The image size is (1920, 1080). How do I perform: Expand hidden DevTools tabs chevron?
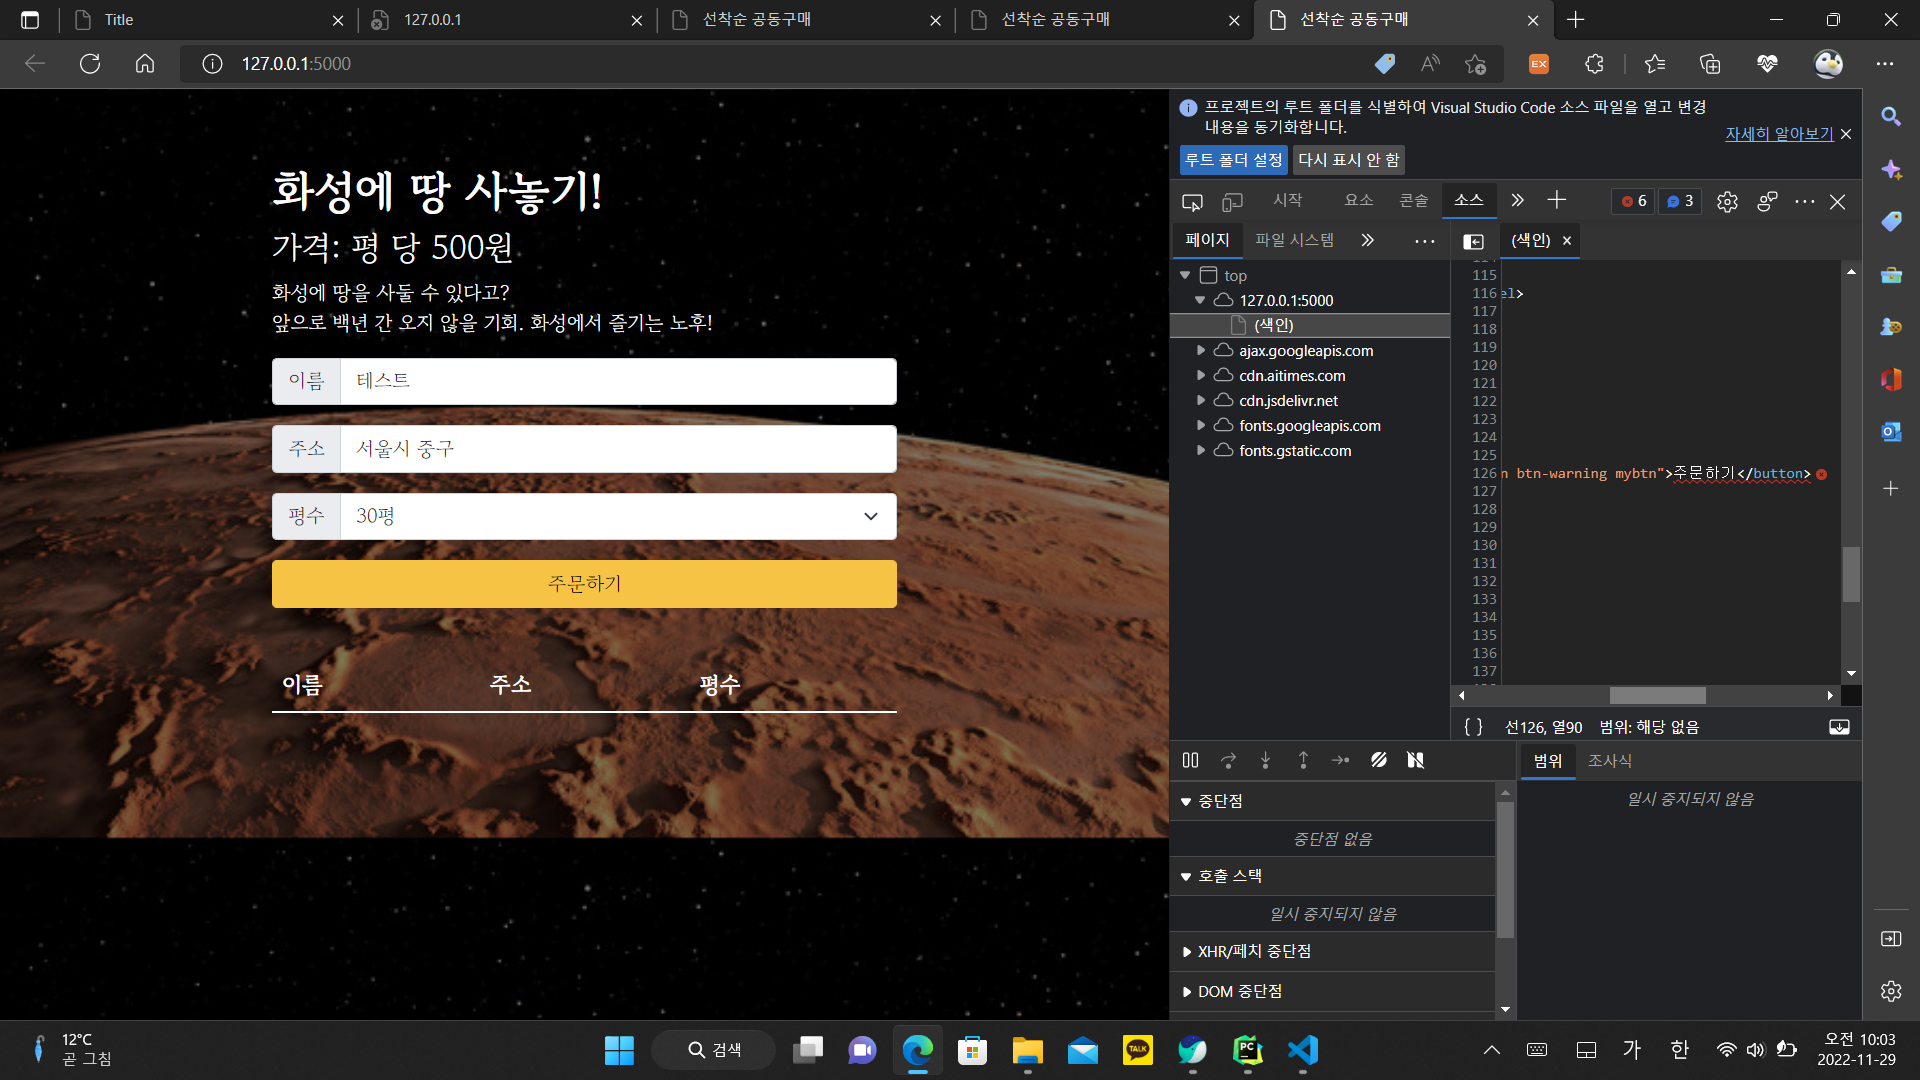point(1517,200)
